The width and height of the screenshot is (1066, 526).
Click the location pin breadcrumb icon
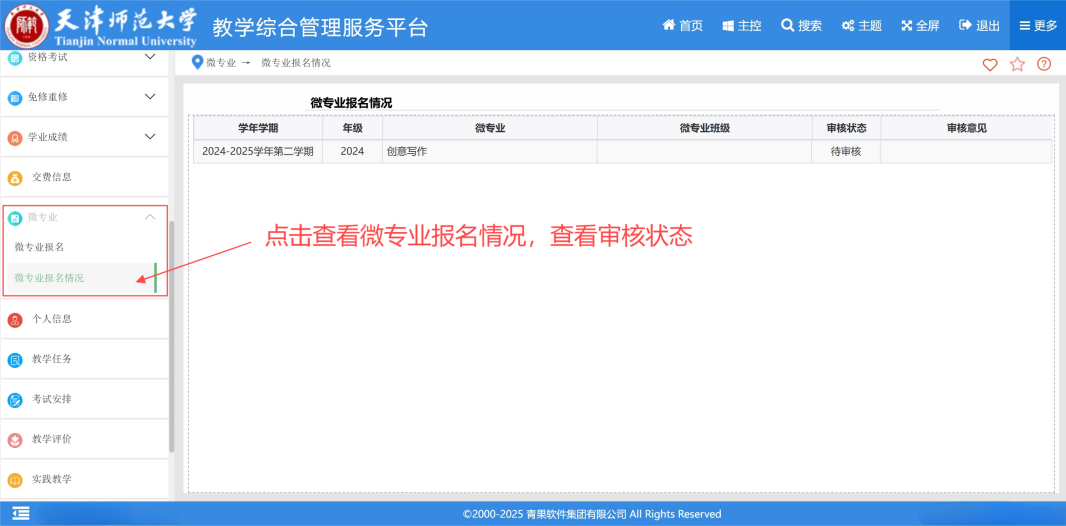point(197,63)
